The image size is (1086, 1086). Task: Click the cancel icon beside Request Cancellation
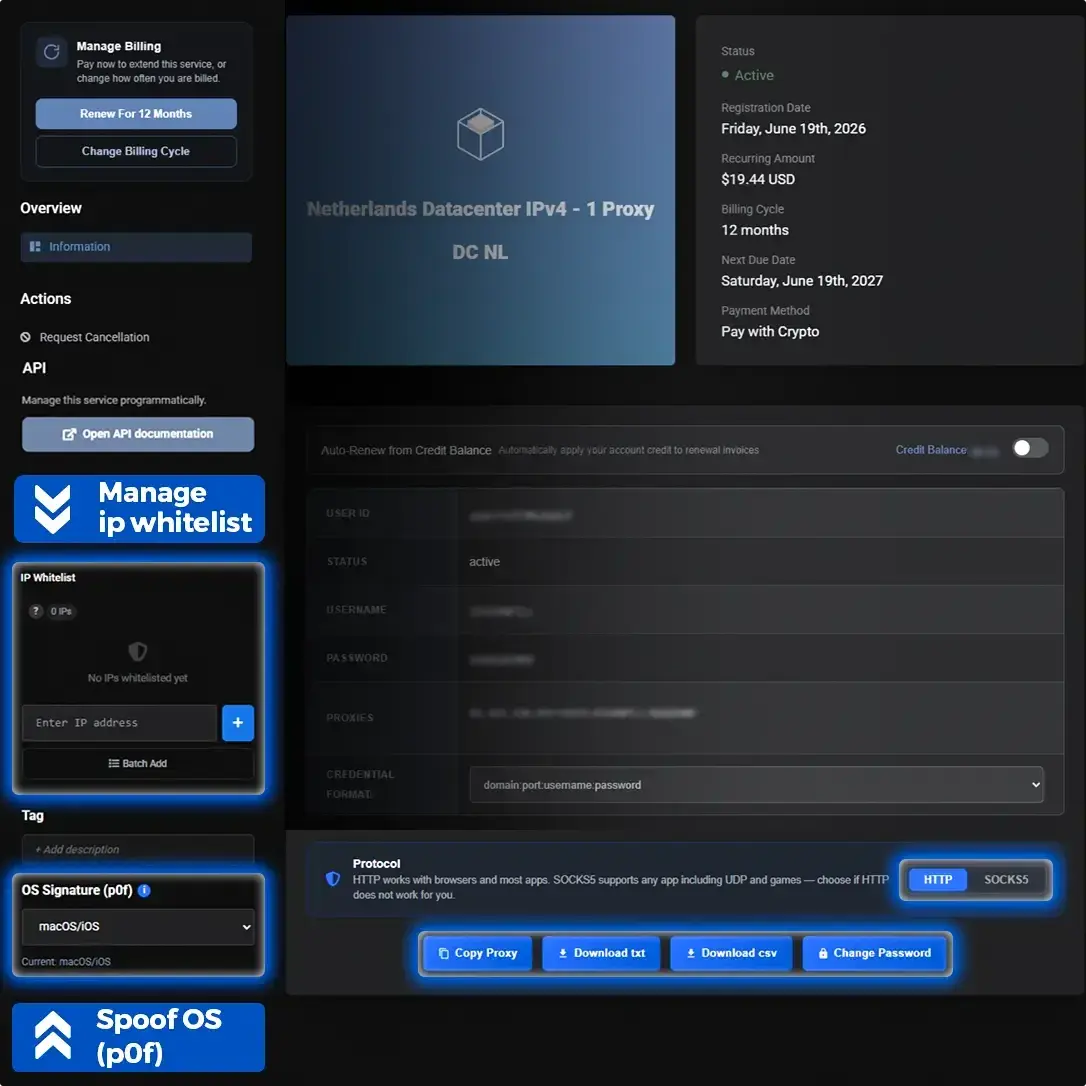point(26,337)
